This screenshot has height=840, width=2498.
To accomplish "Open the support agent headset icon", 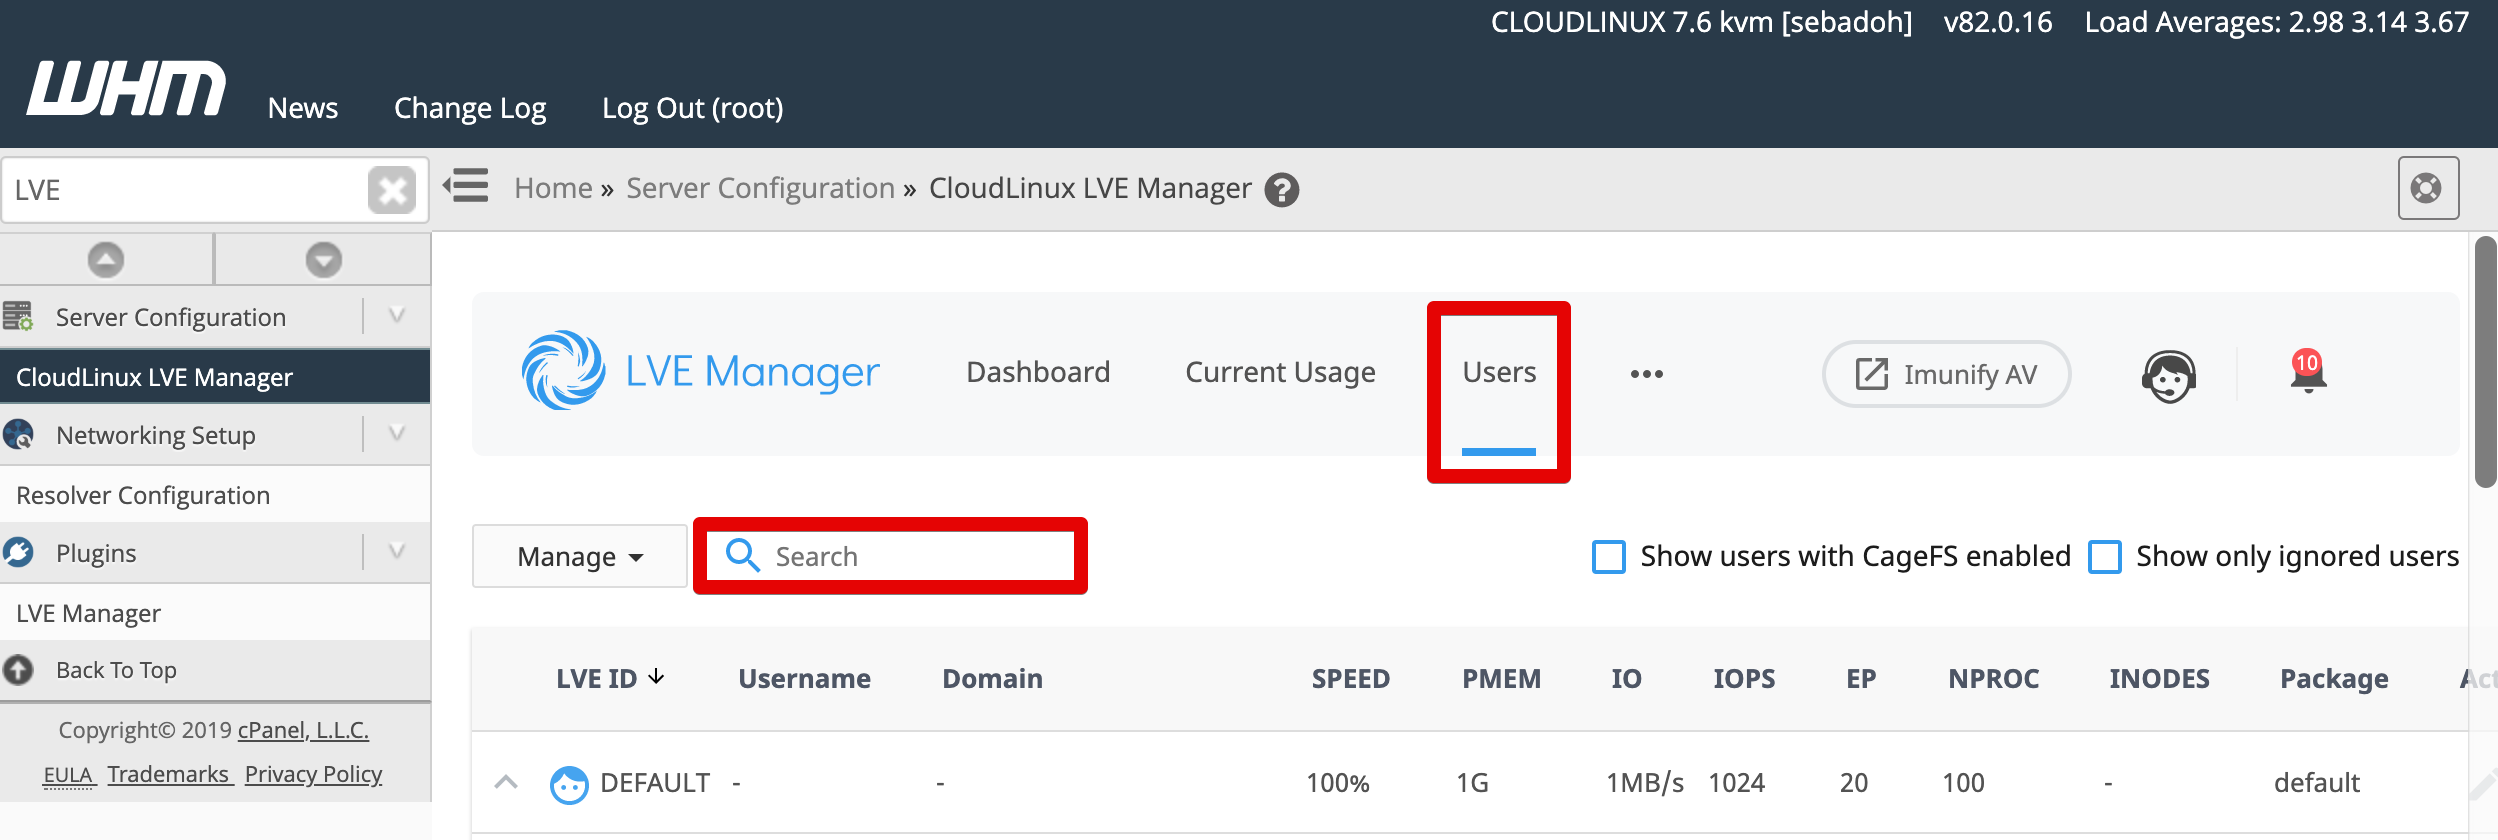I will pyautogui.click(x=2168, y=376).
